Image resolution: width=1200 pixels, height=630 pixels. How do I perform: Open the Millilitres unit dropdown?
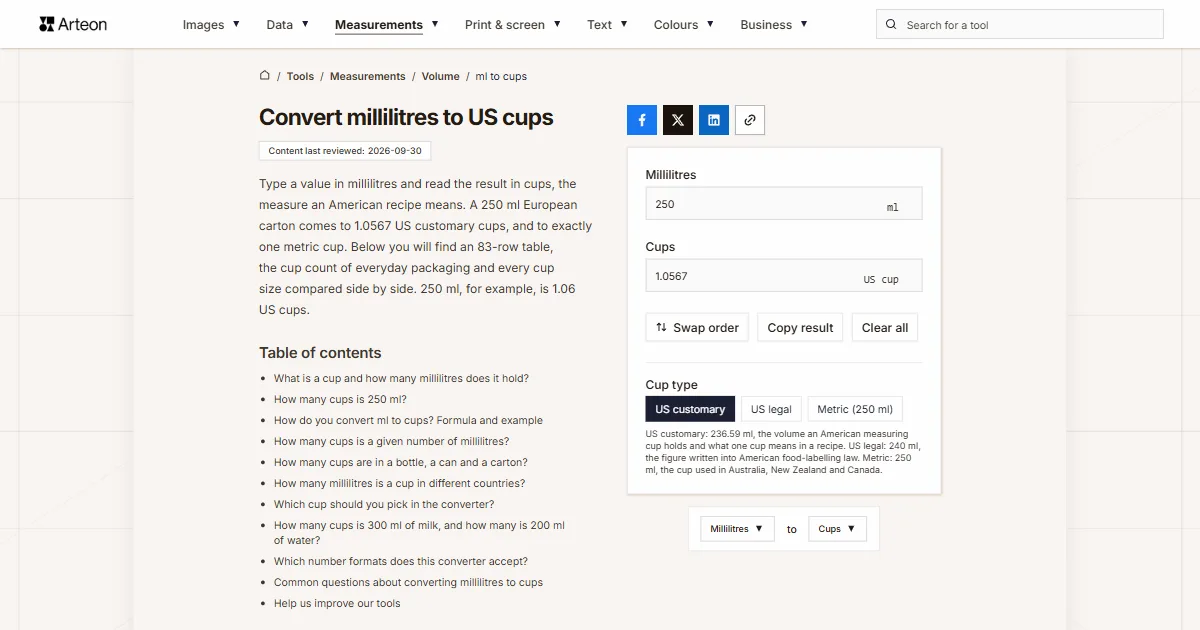737,529
